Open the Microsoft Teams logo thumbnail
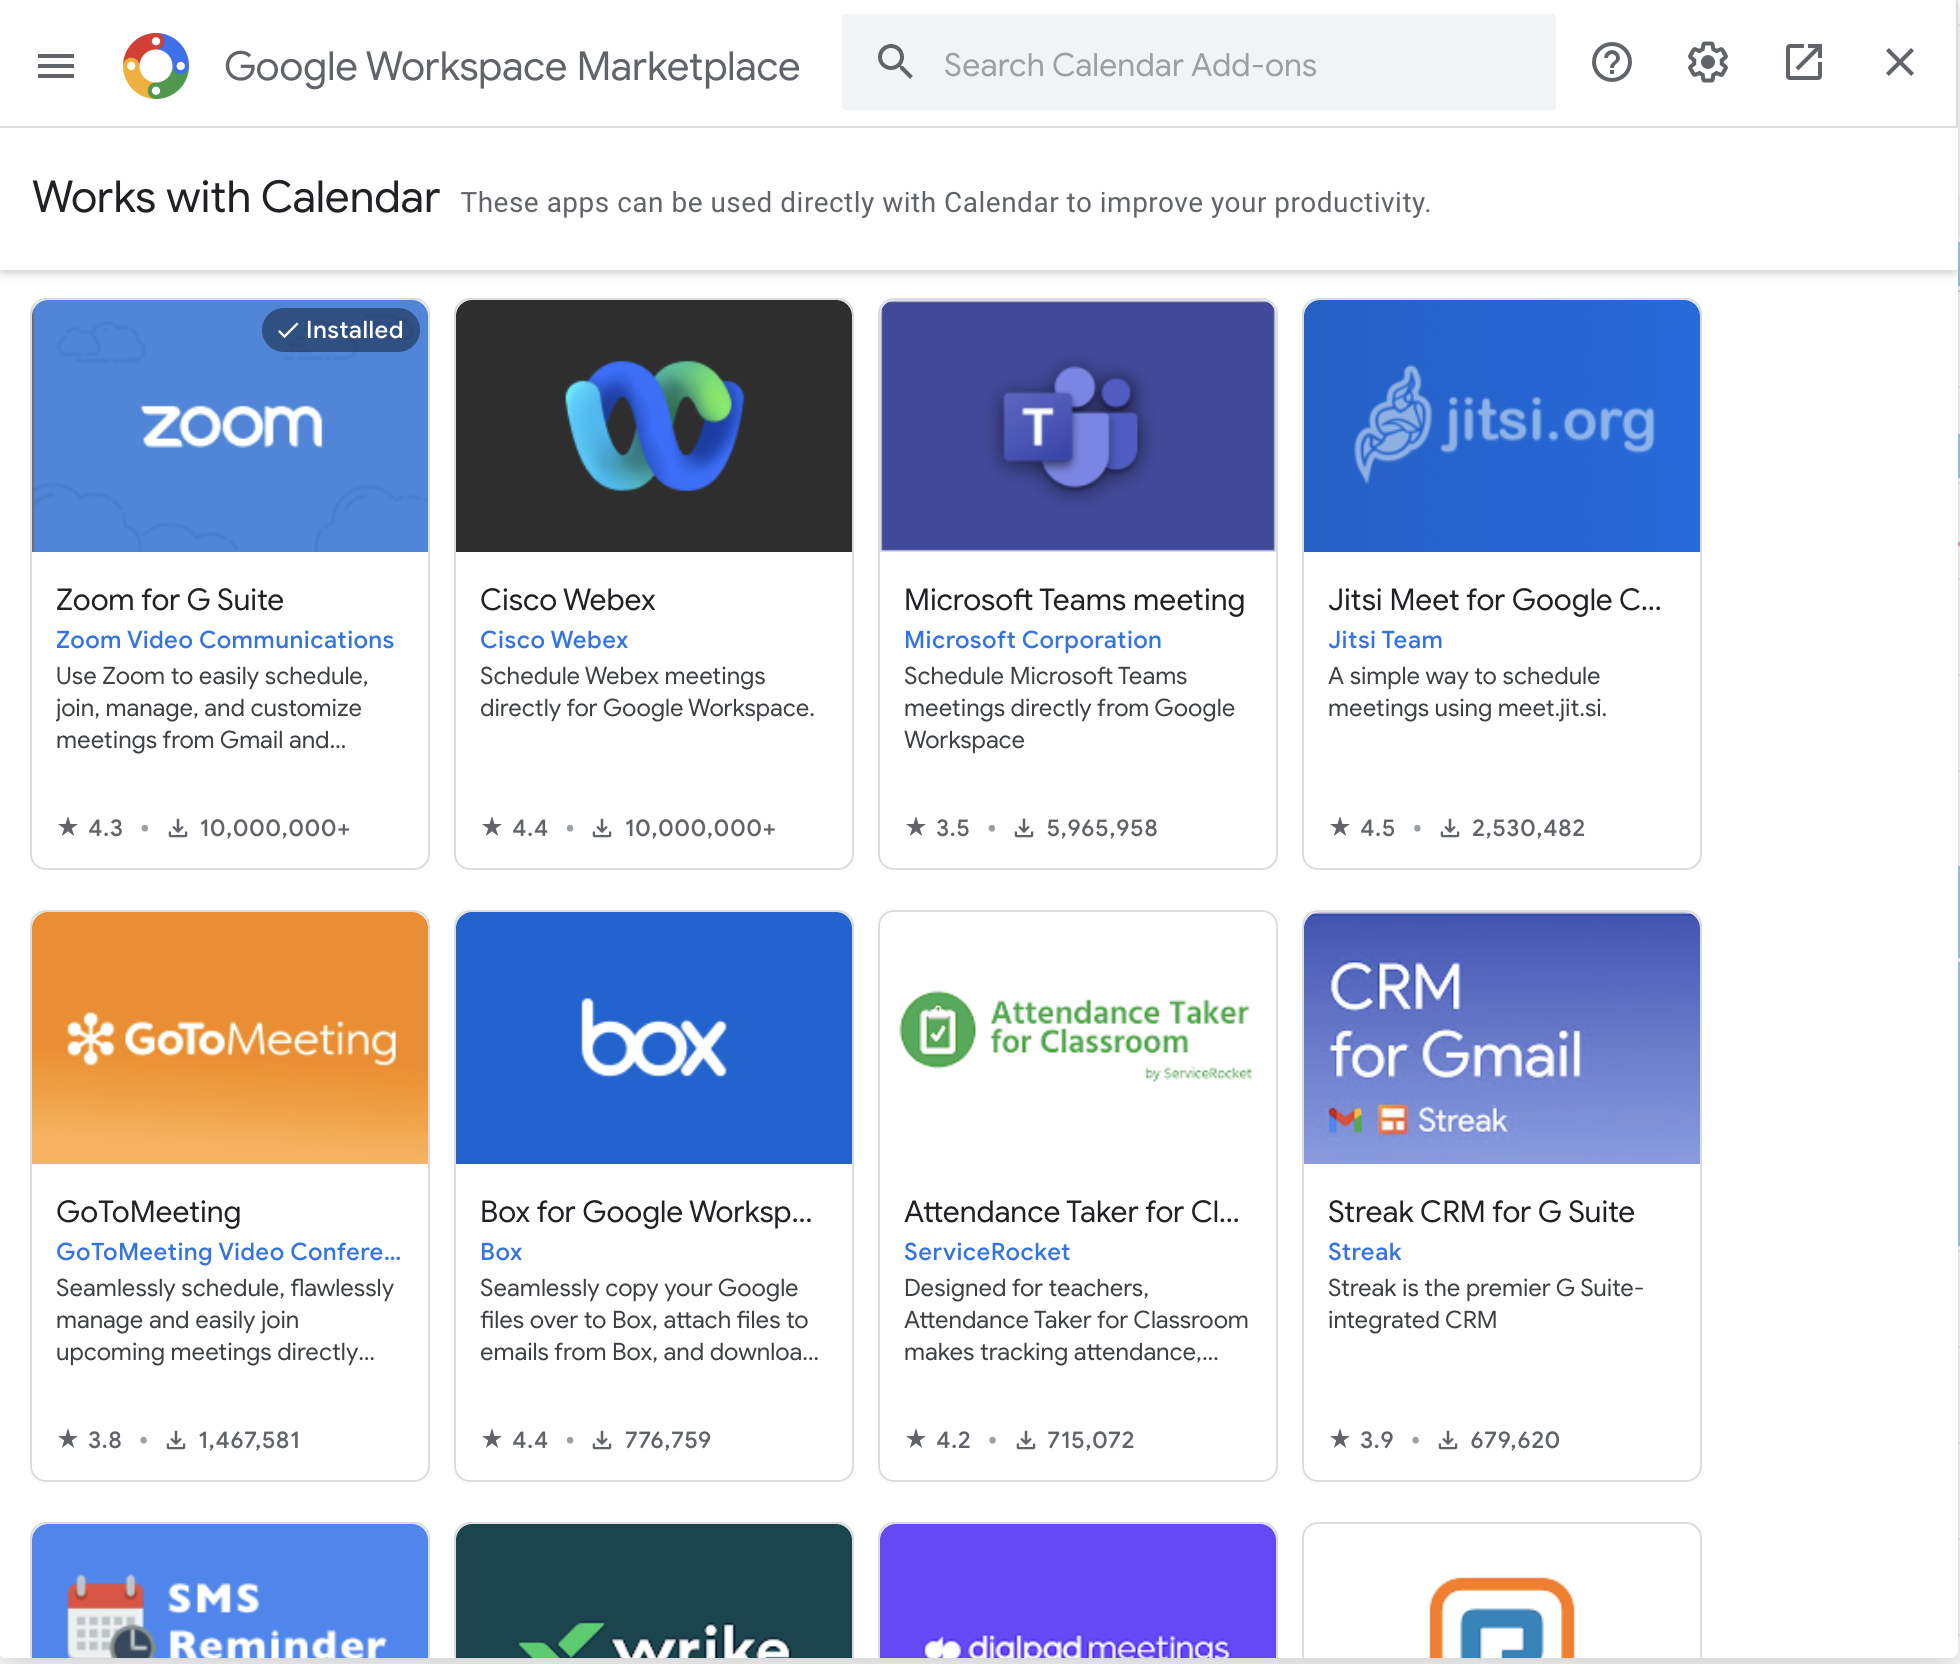Viewport: 1960px width, 1664px height. pyautogui.click(x=1078, y=426)
